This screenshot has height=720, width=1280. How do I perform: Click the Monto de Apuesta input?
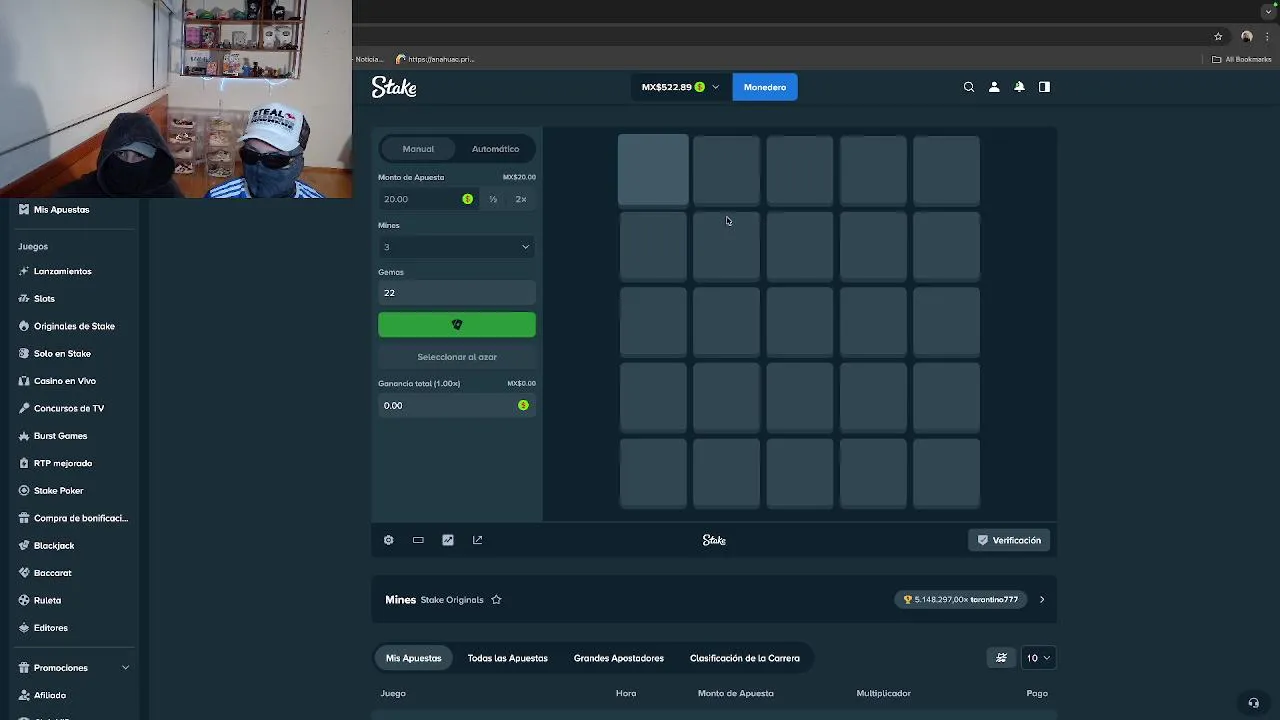[x=428, y=199]
